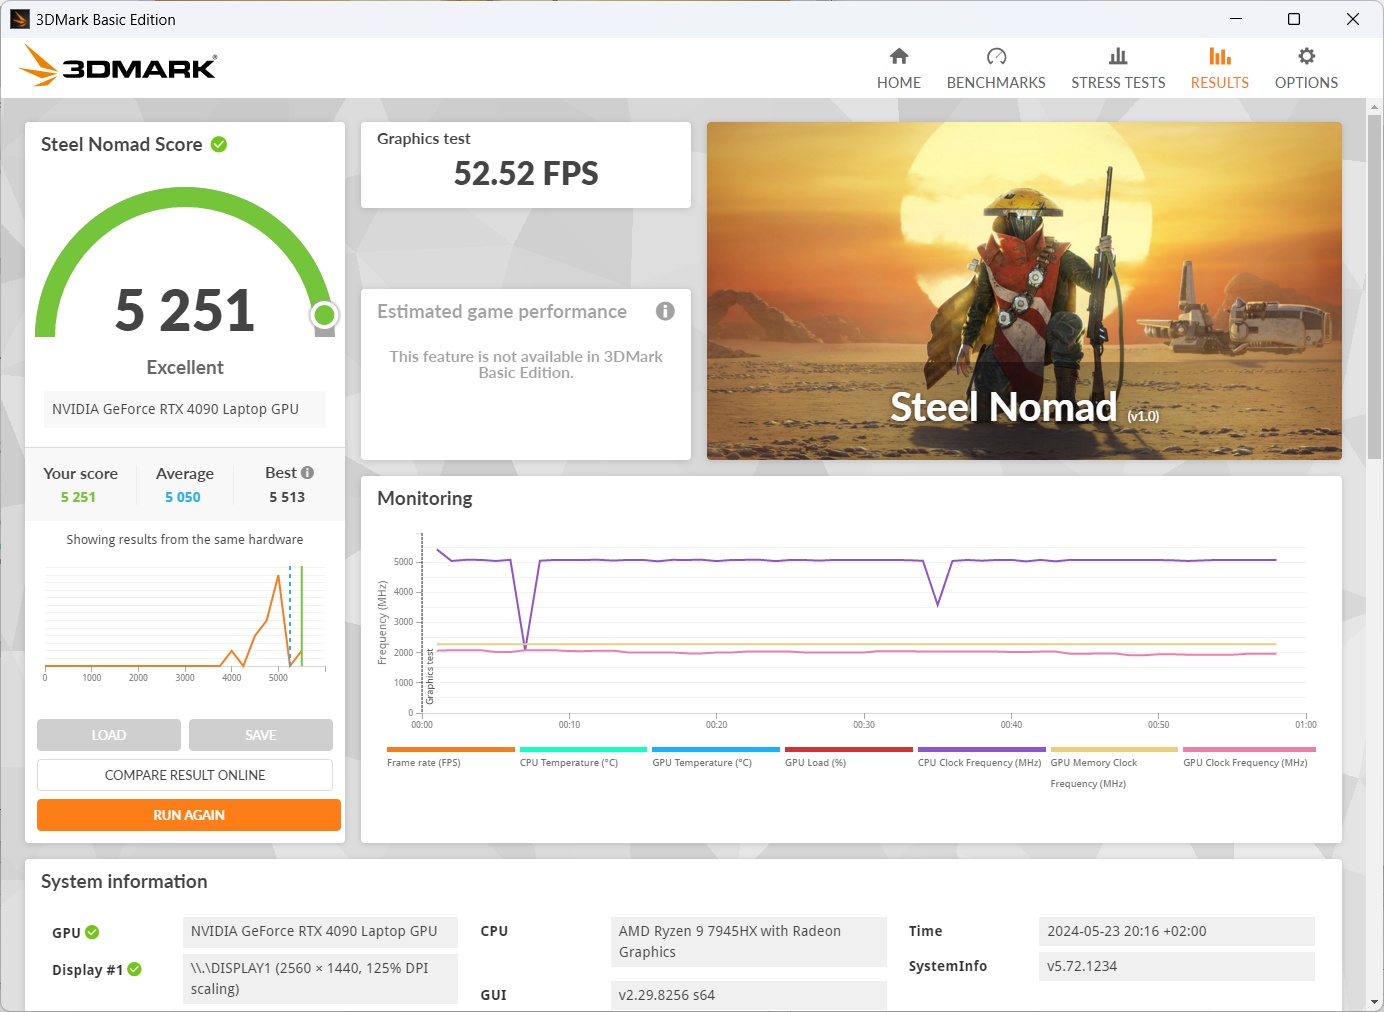Viewport: 1384px width, 1012px height.
Task: Click the 3DMark icon in the title bar
Action: tap(19, 19)
